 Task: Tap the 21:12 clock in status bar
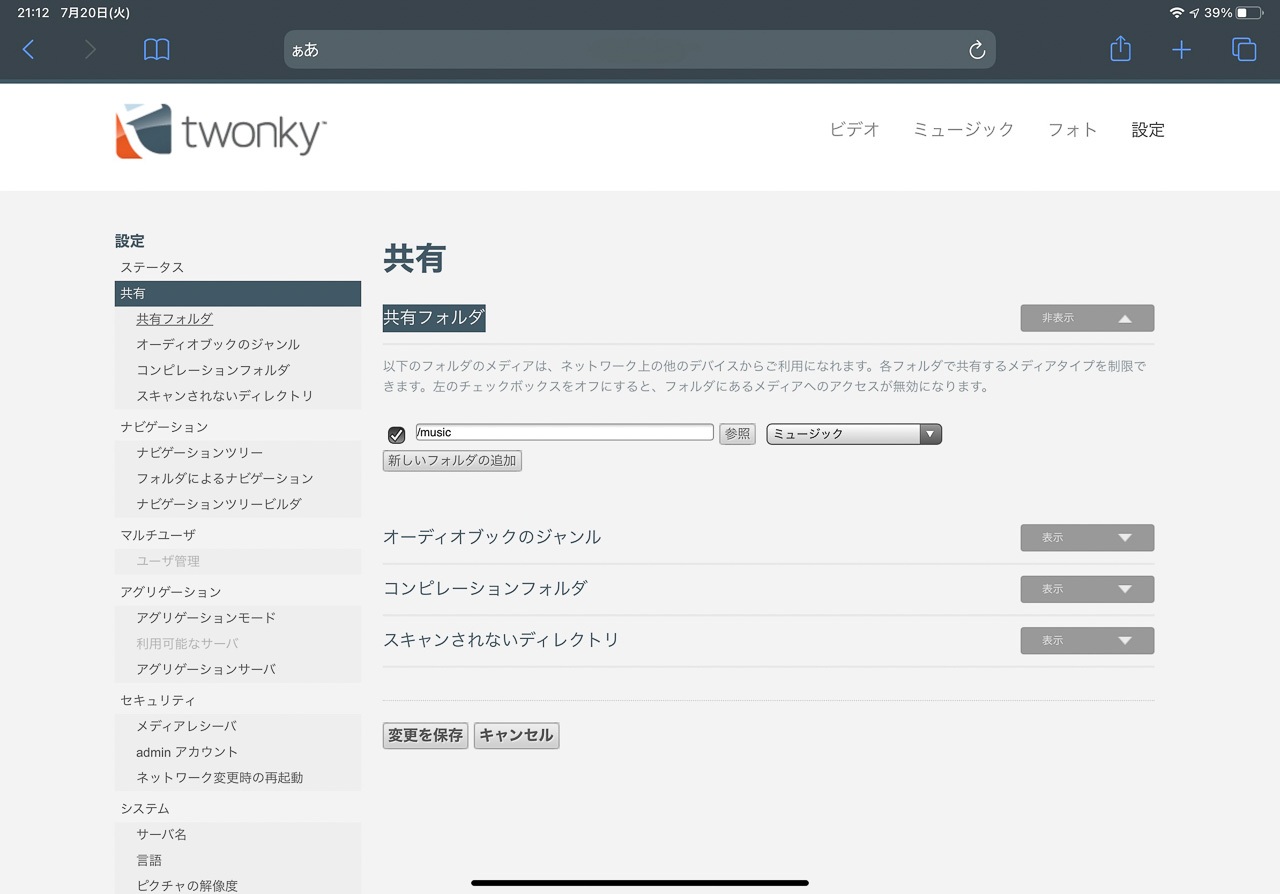coord(34,13)
